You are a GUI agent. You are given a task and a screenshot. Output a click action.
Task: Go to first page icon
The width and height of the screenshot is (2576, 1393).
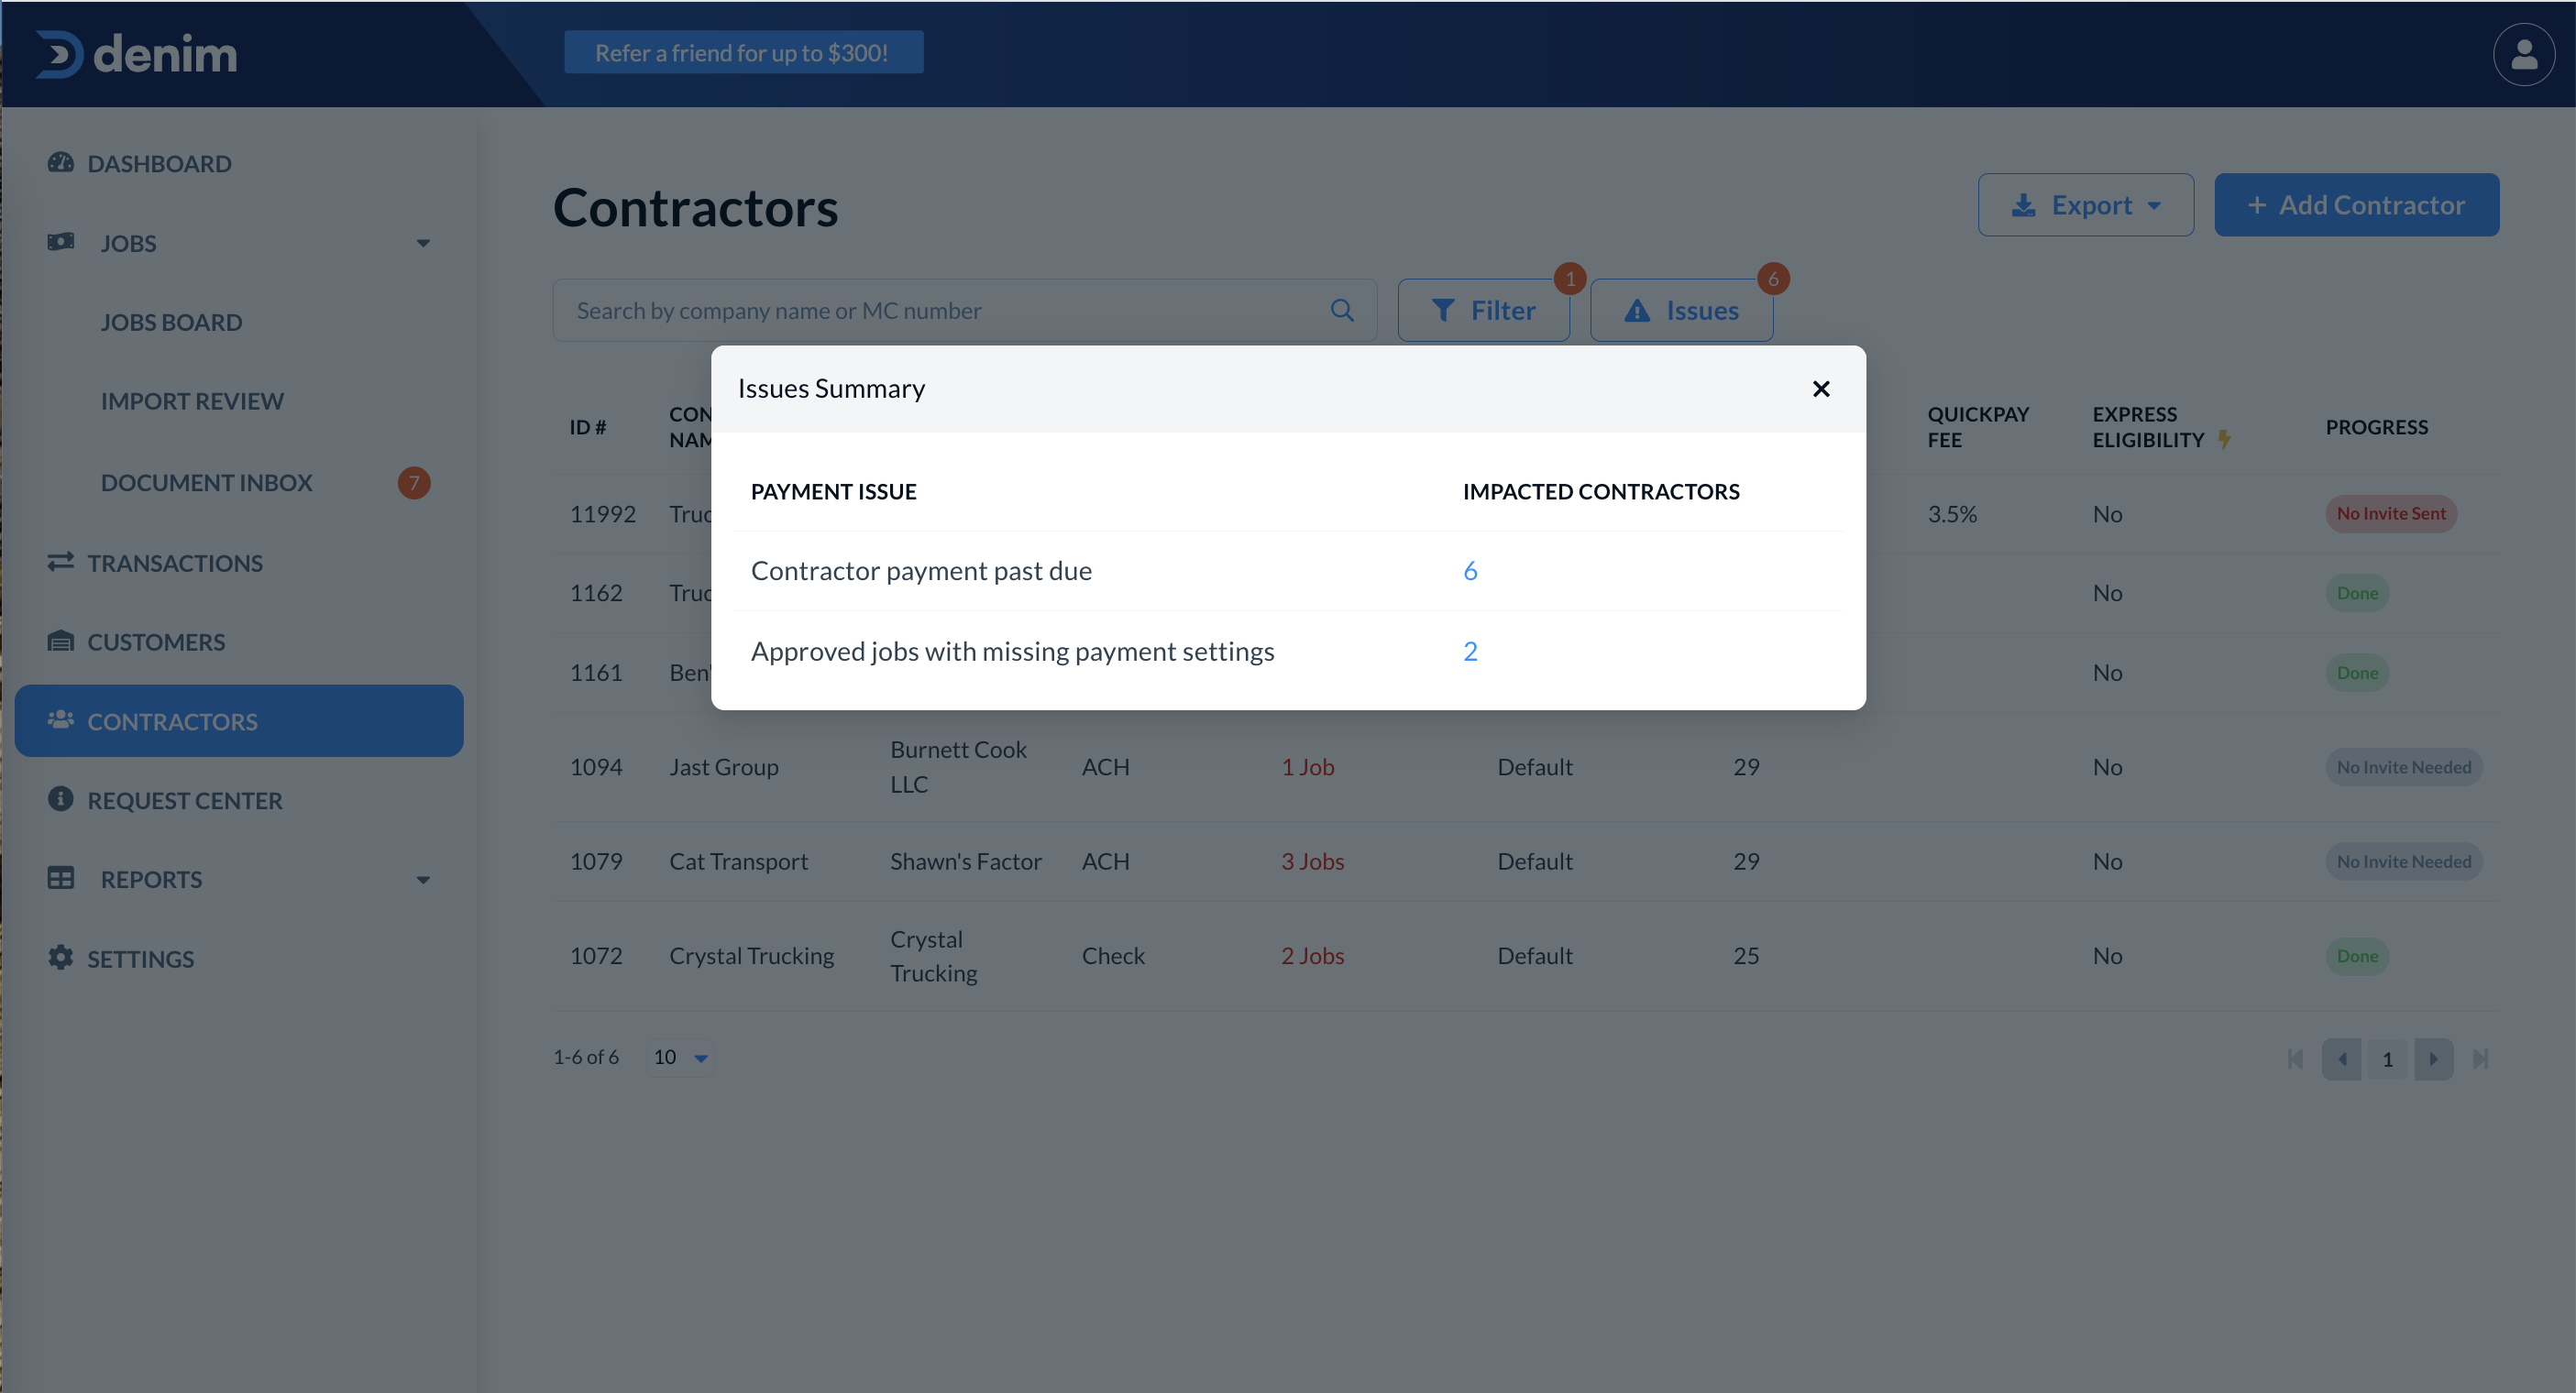pos(2295,1060)
